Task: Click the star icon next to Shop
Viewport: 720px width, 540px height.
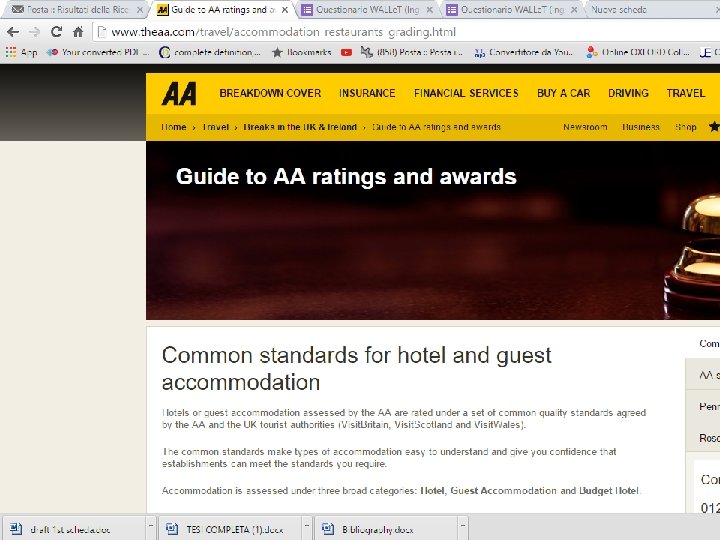Action: (714, 126)
